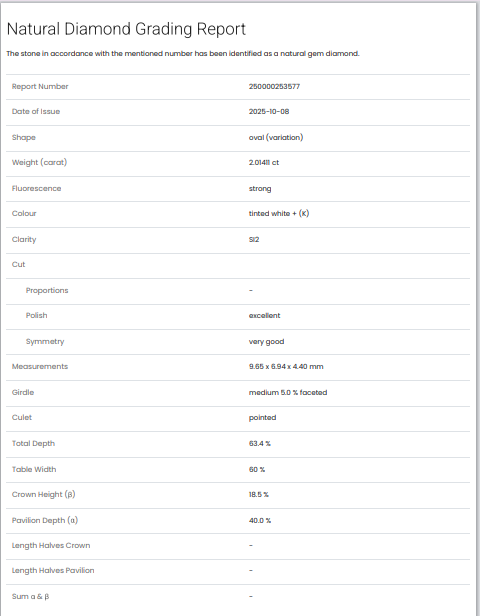Select the Pavilion Depth value 40.0 %

click(x=260, y=521)
